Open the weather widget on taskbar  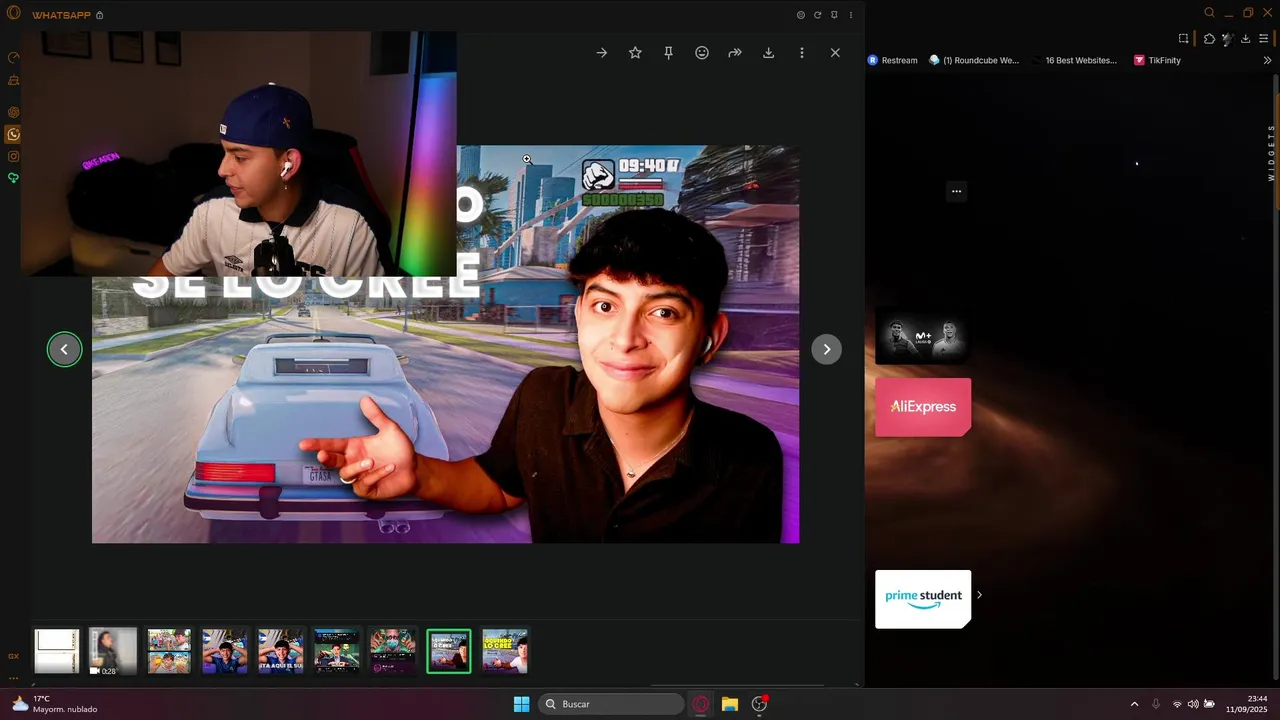tap(55, 704)
